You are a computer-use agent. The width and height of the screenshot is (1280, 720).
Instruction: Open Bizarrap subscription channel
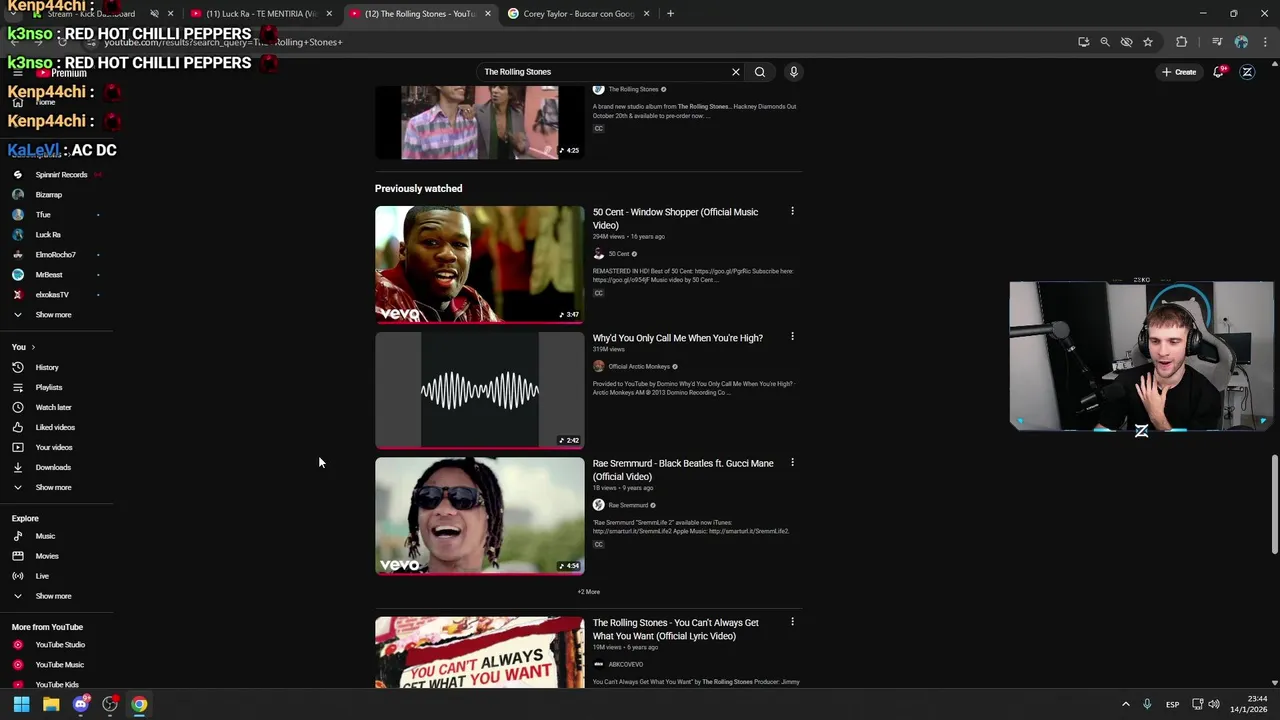click(48, 195)
